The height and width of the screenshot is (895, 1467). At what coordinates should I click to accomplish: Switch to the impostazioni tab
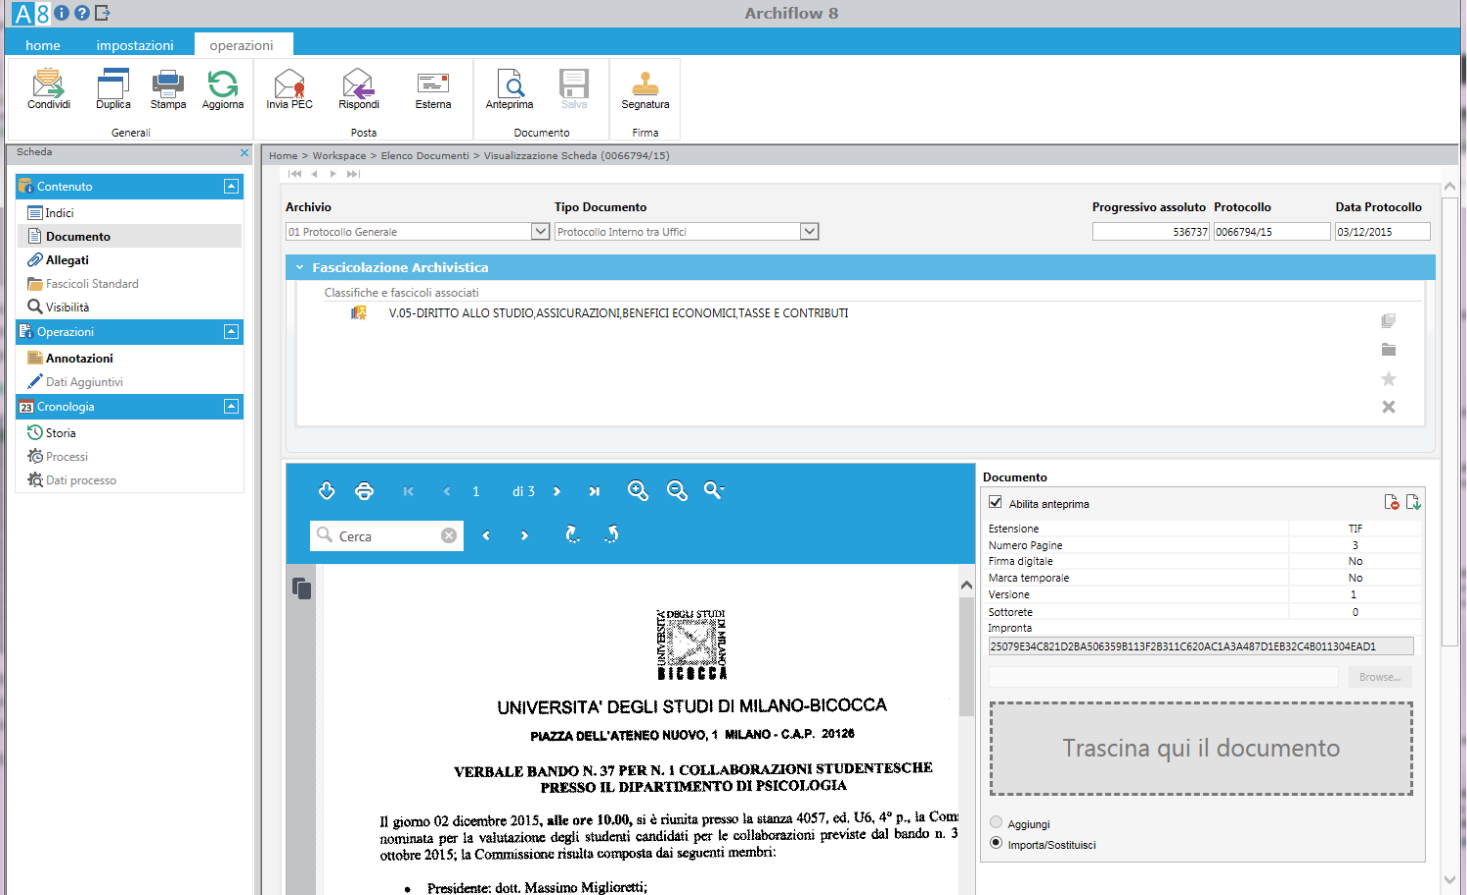pyautogui.click(x=135, y=45)
